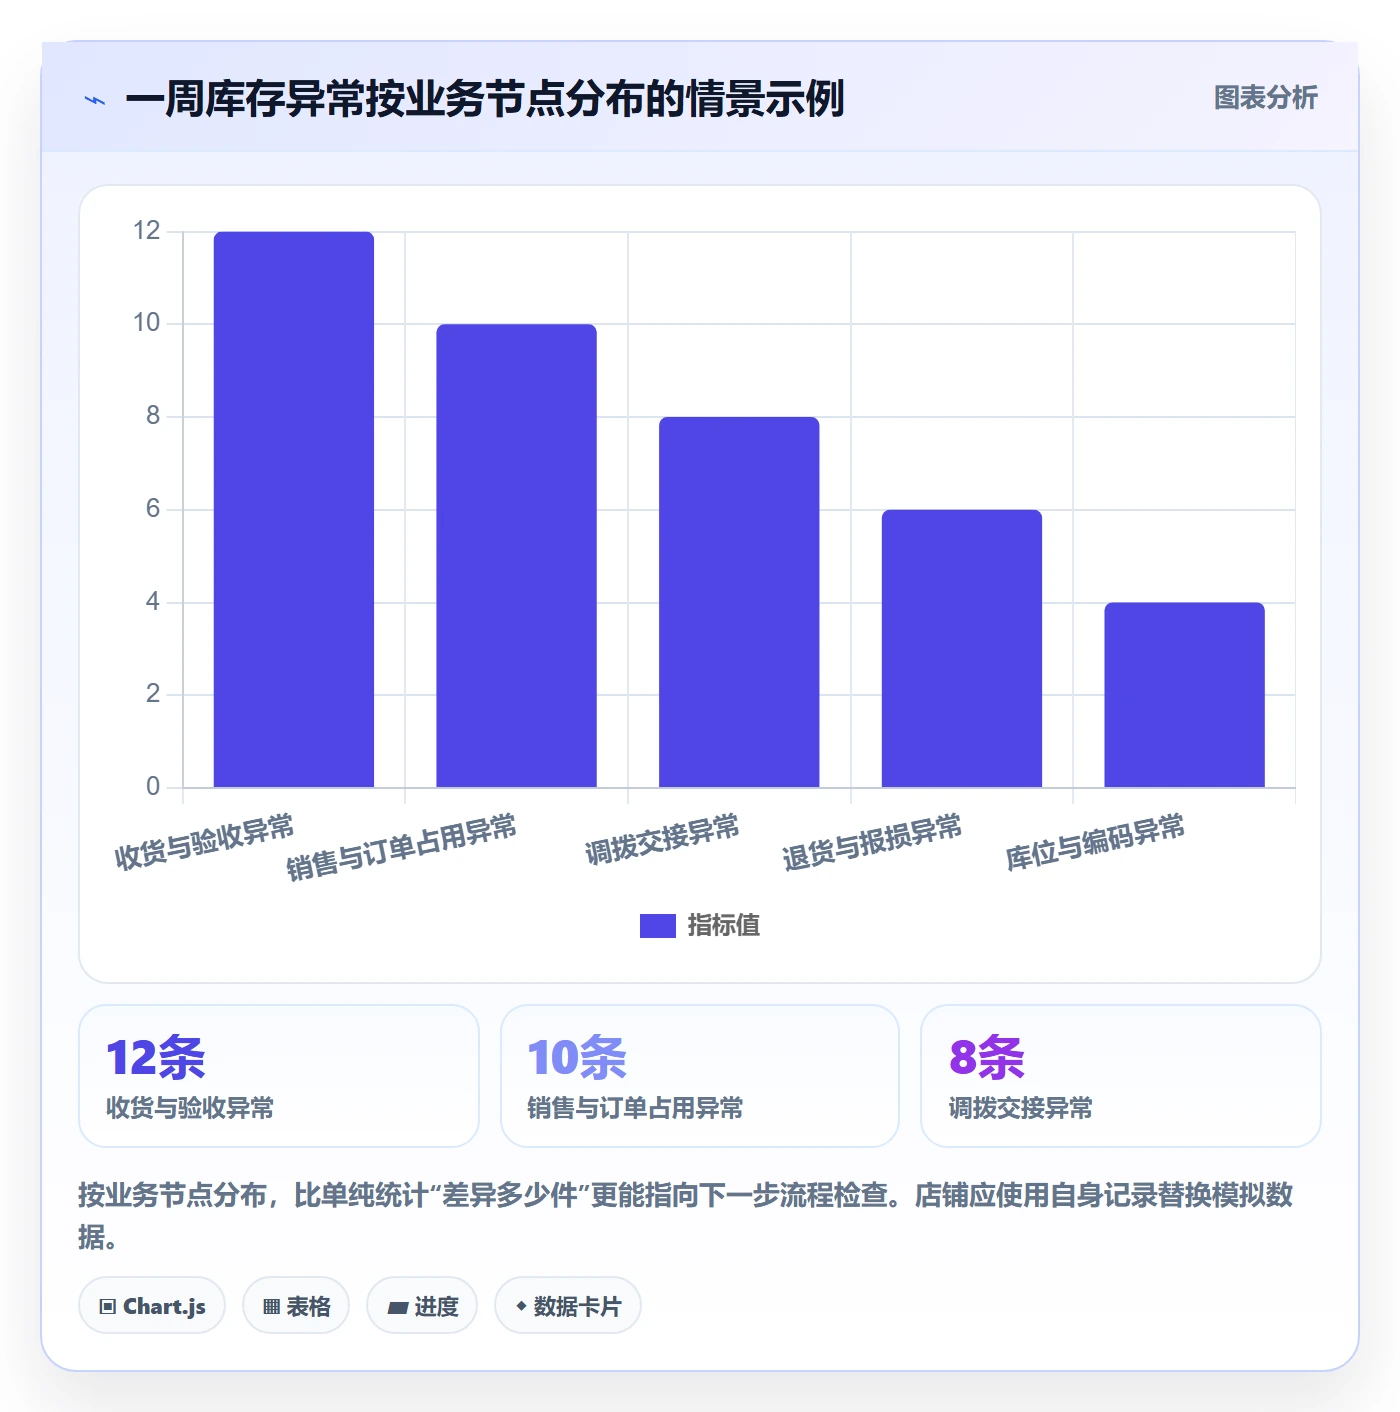Click the 收货与验收异常 x-axis label
The image size is (1400, 1412).
204,842
